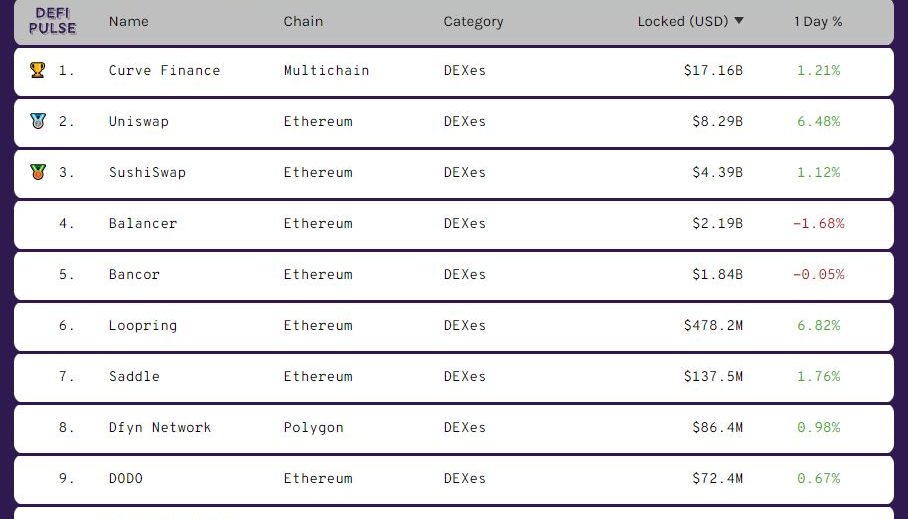The image size is (908, 519).
Task: Toggle the Locked (USD) sort arrow
Action: tap(739, 21)
